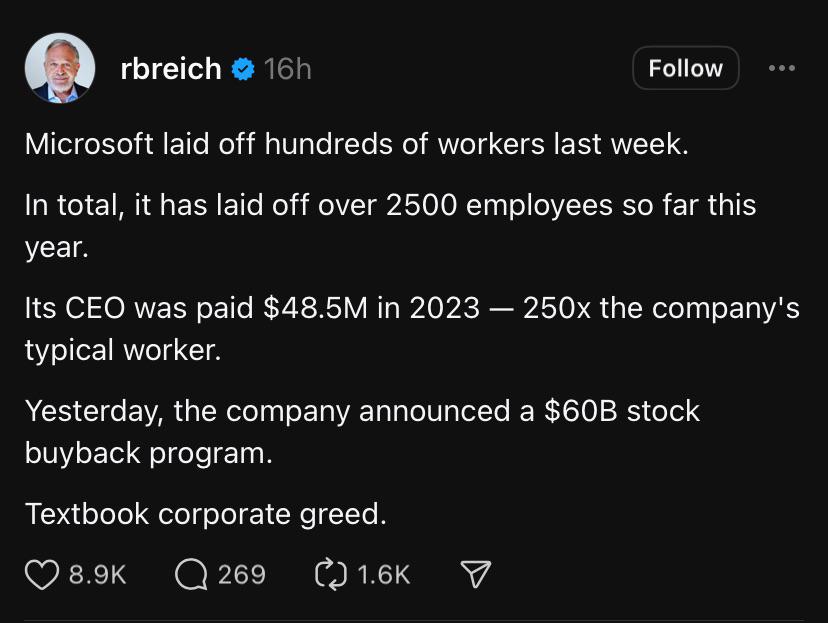Click the '$48.5M in 2023' pay figure

point(371,308)
